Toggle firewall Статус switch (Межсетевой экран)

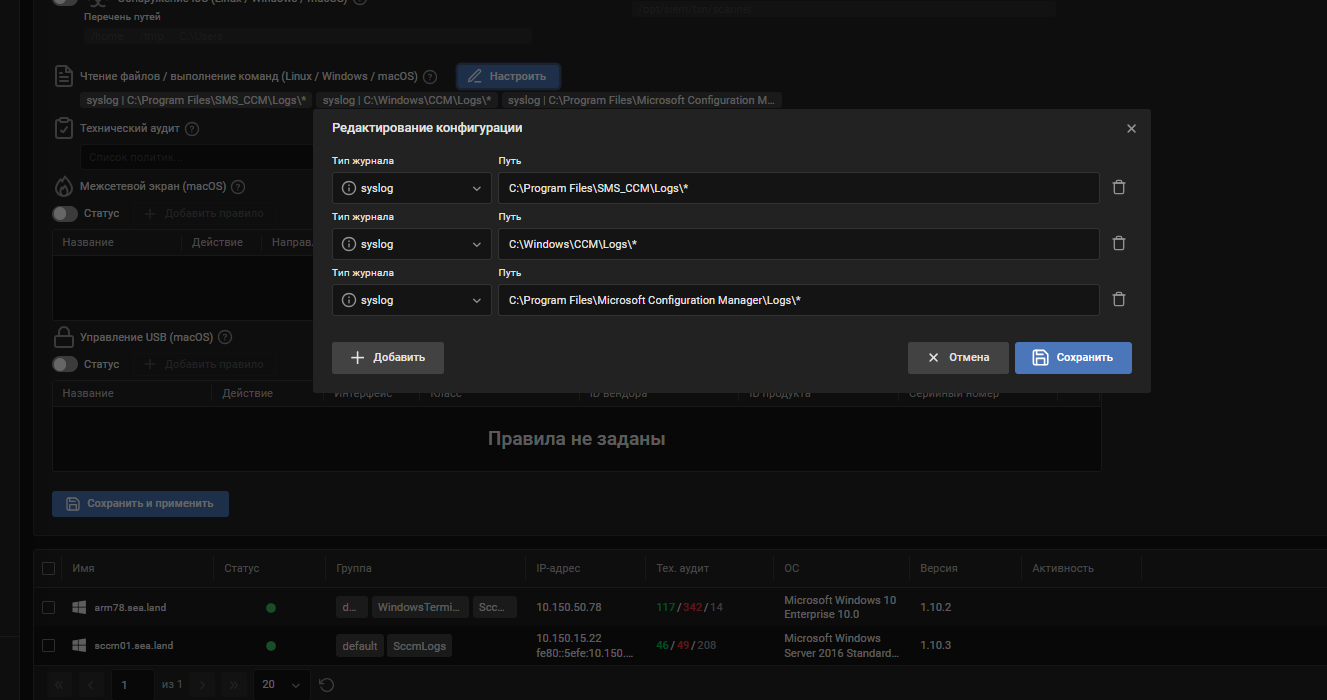(x=65, y=214)
